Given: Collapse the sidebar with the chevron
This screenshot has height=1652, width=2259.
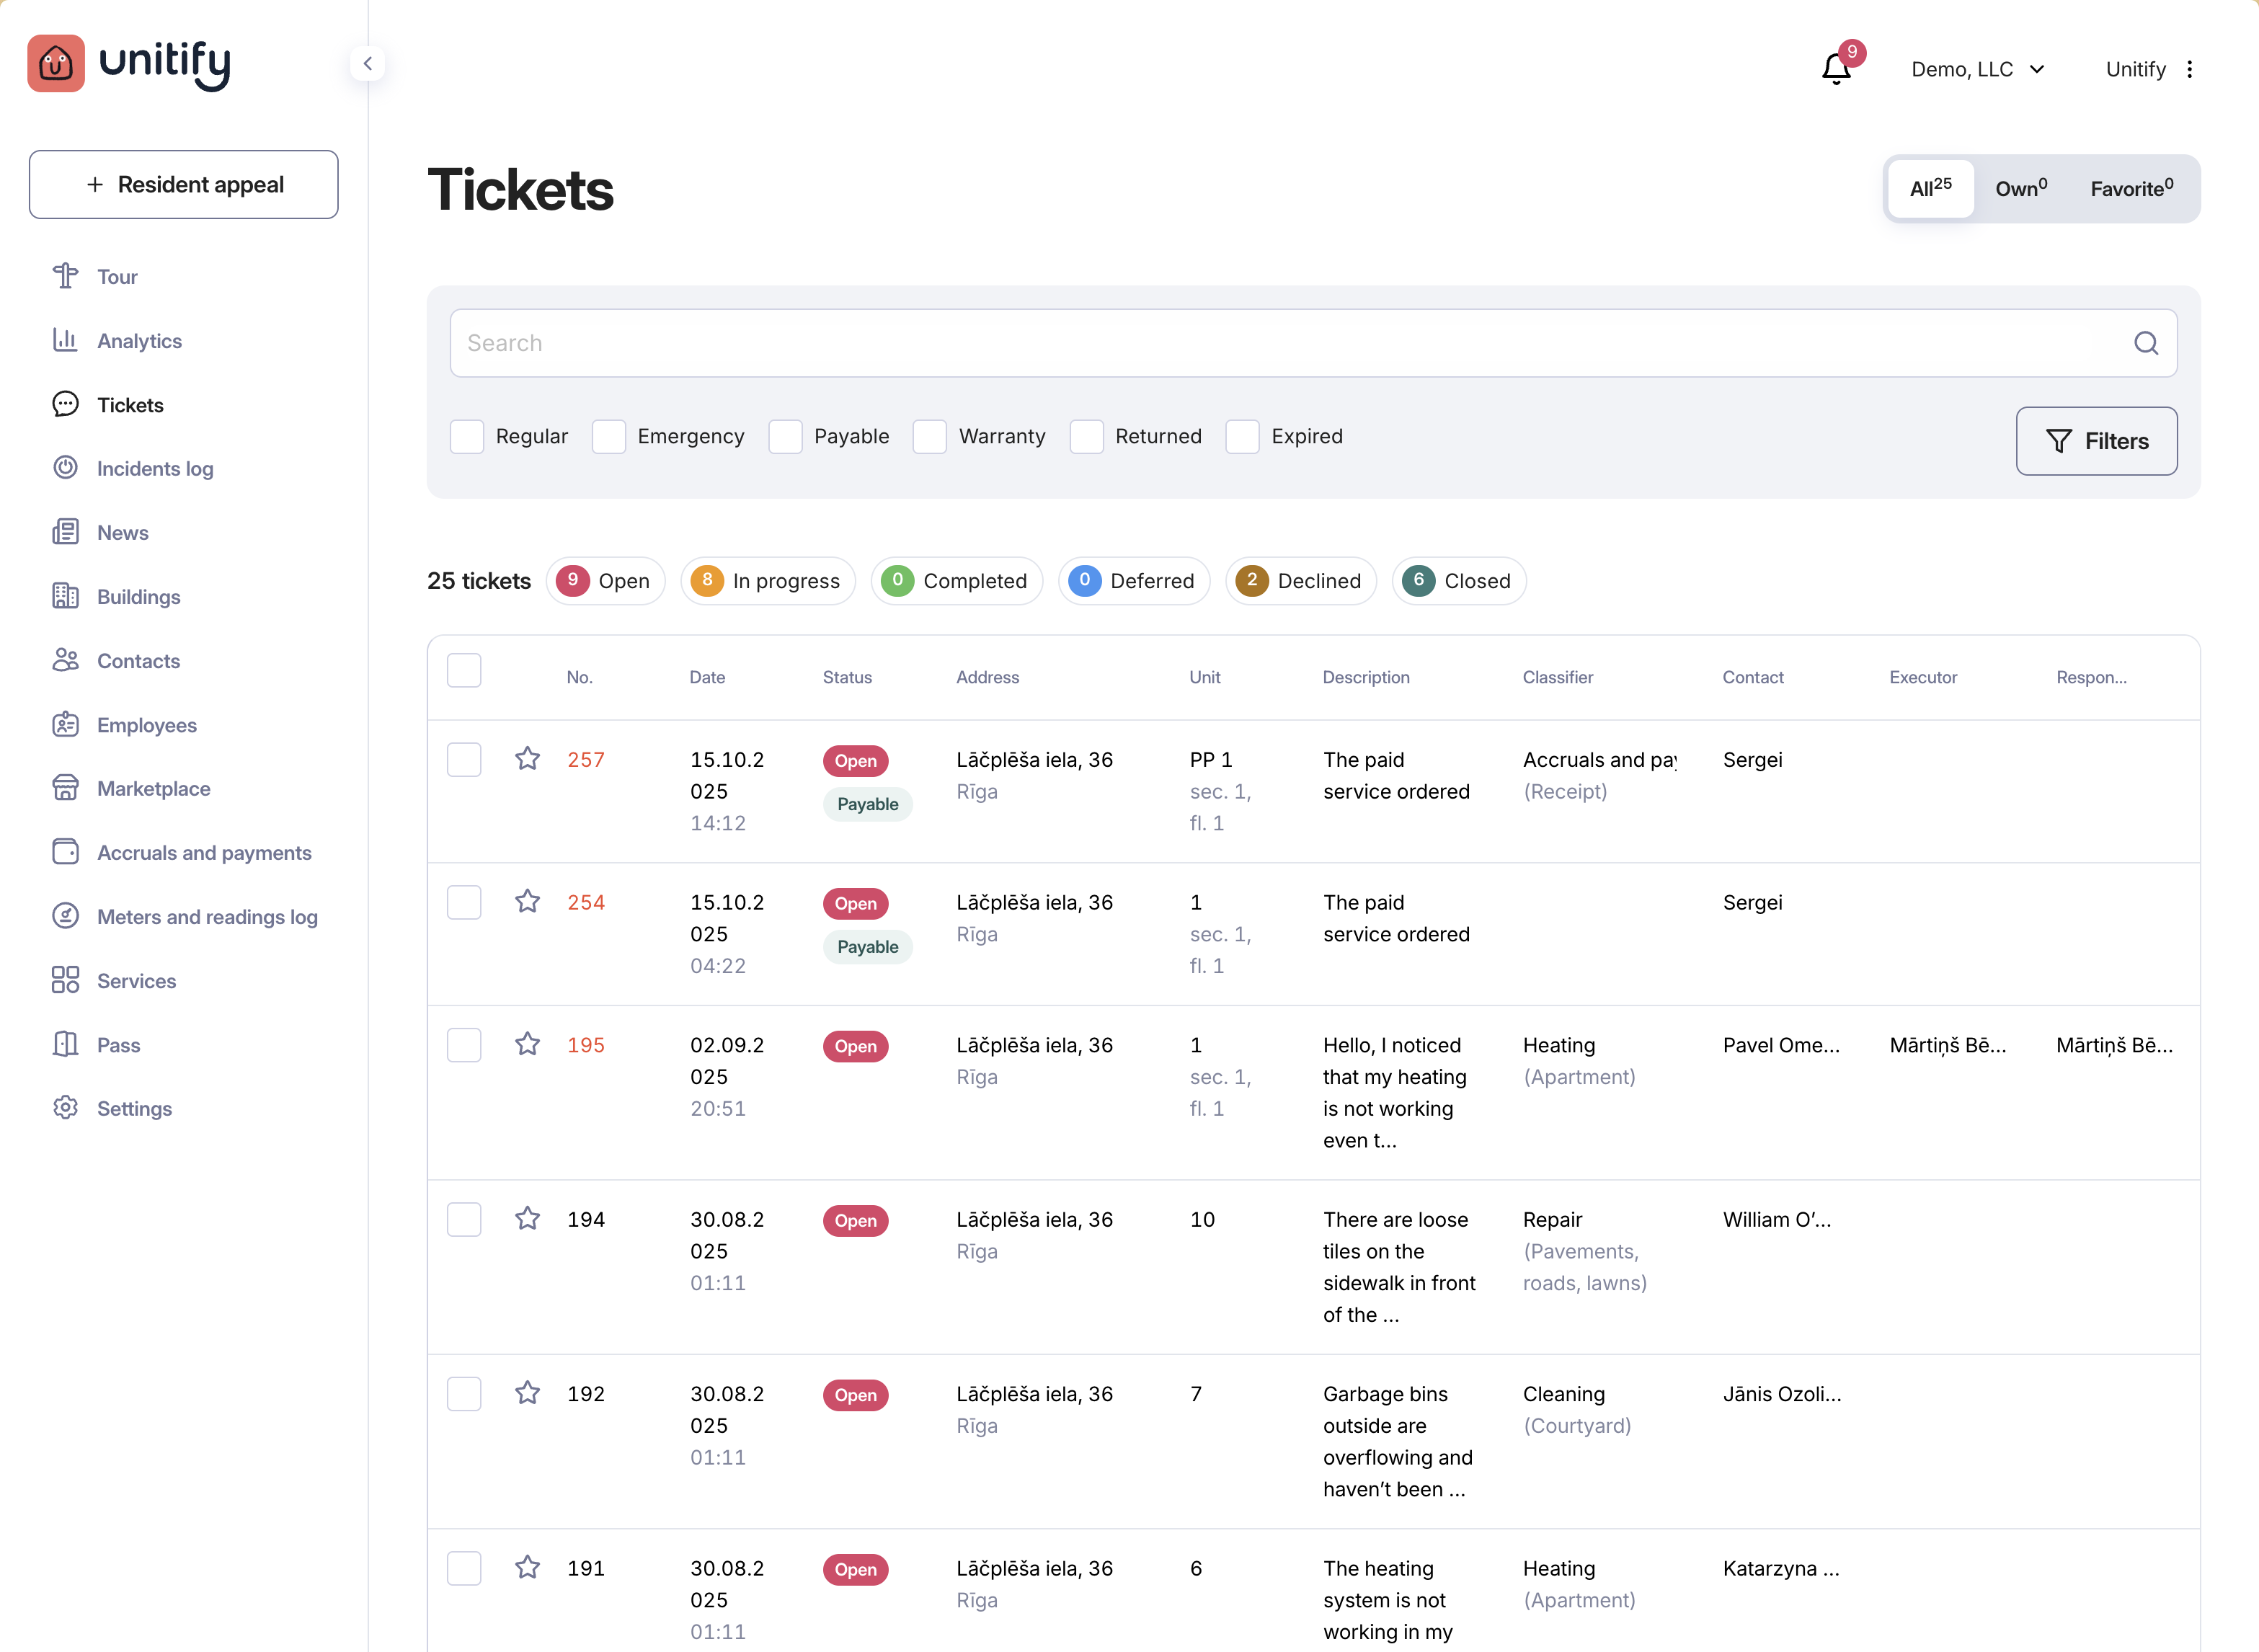Looking at the screenshot, I should 367,64.
